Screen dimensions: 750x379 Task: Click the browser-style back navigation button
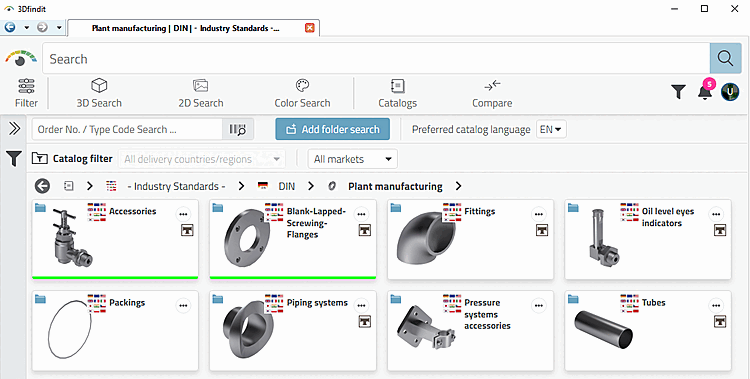point(10,27)
